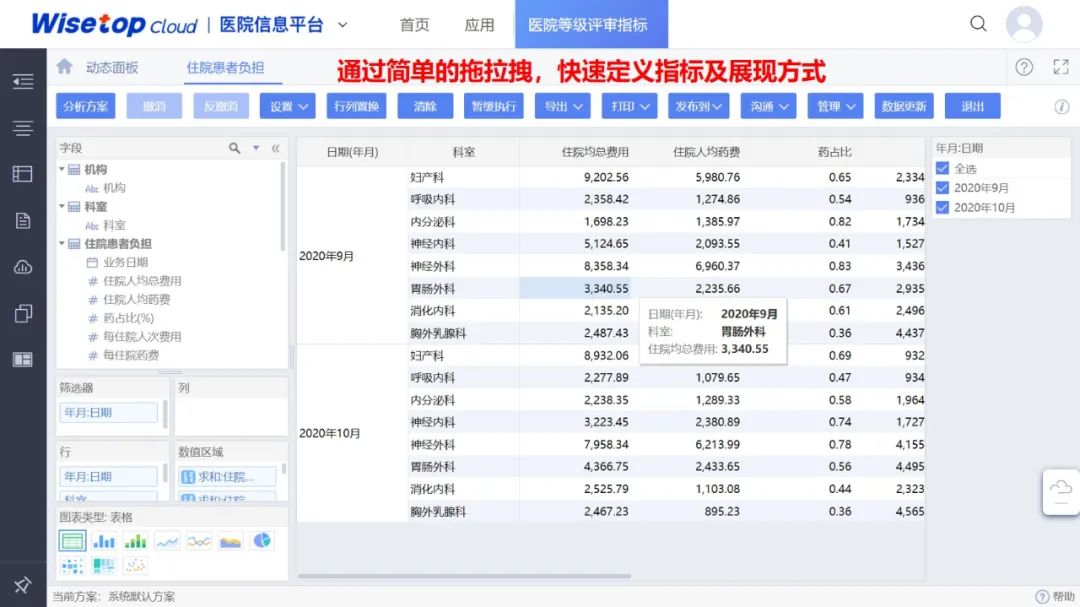Switch to the 动态面板 tab

[112, 68]
